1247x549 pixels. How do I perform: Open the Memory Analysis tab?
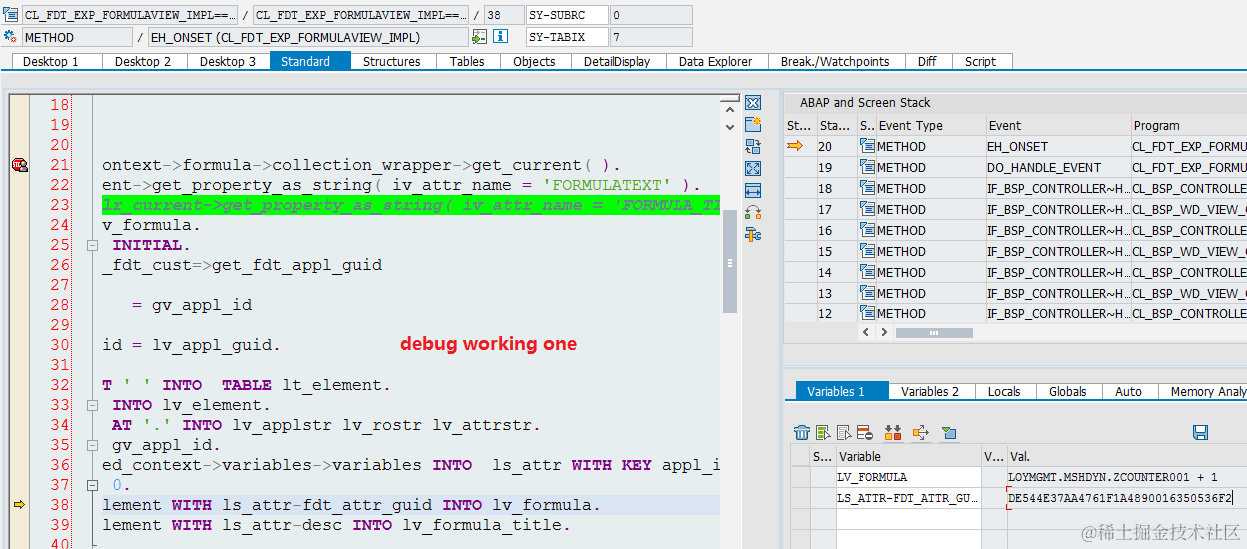pos(1203,391)
